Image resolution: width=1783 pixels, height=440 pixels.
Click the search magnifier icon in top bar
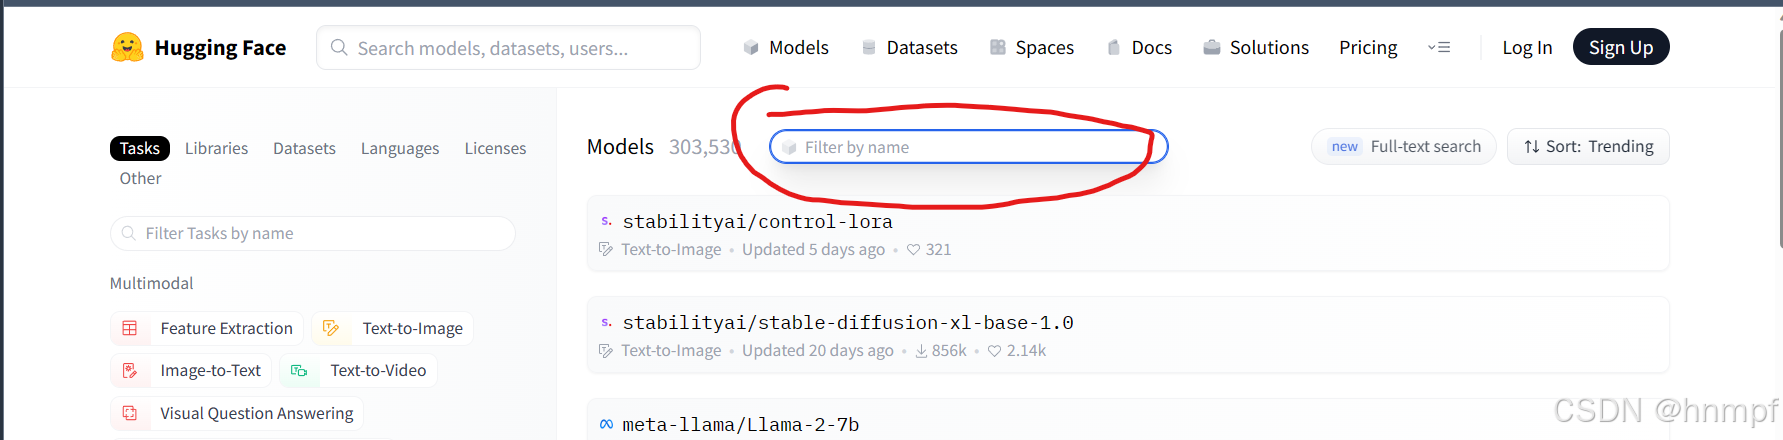339,47
